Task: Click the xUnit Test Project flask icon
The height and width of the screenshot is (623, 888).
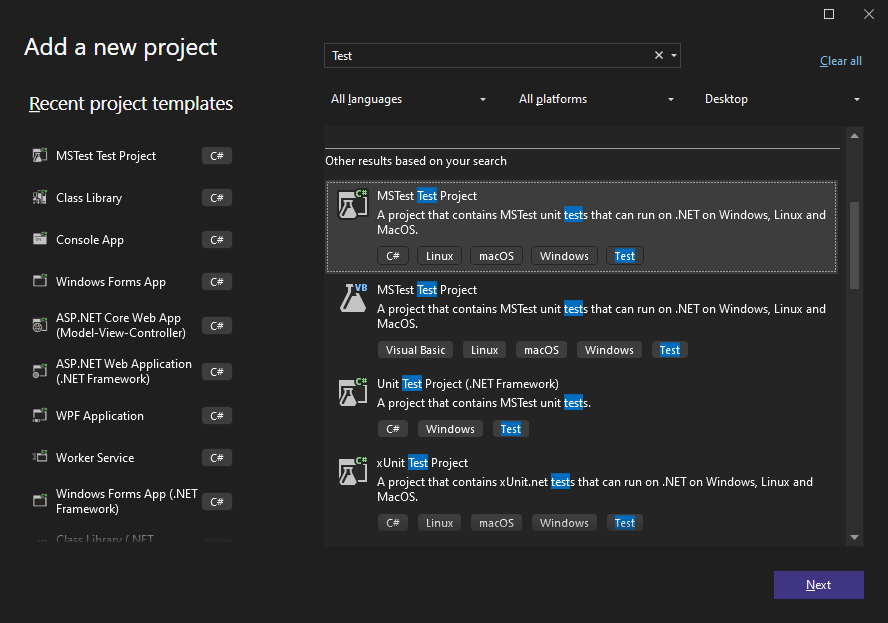Action: click(x=353, y=471)
